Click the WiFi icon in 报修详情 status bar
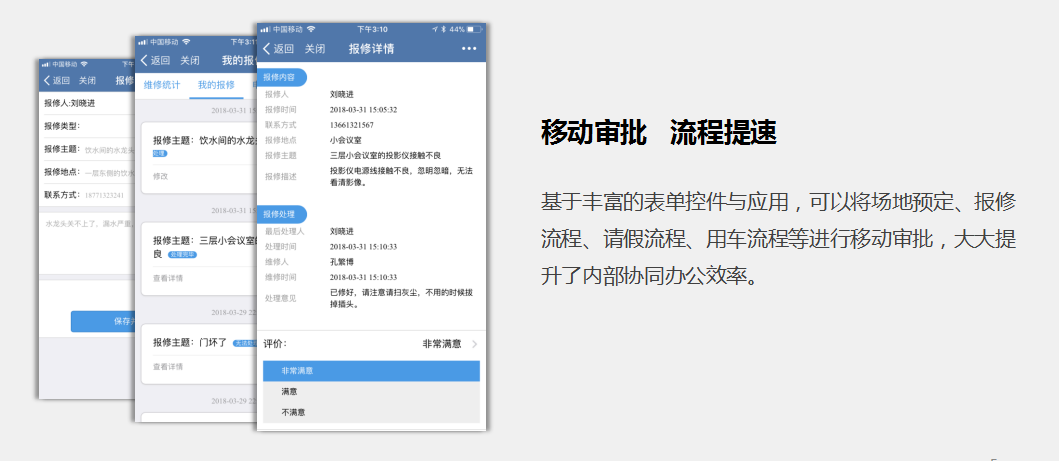The width and height of the screenshot is (1059, 461). coord(311,29)
